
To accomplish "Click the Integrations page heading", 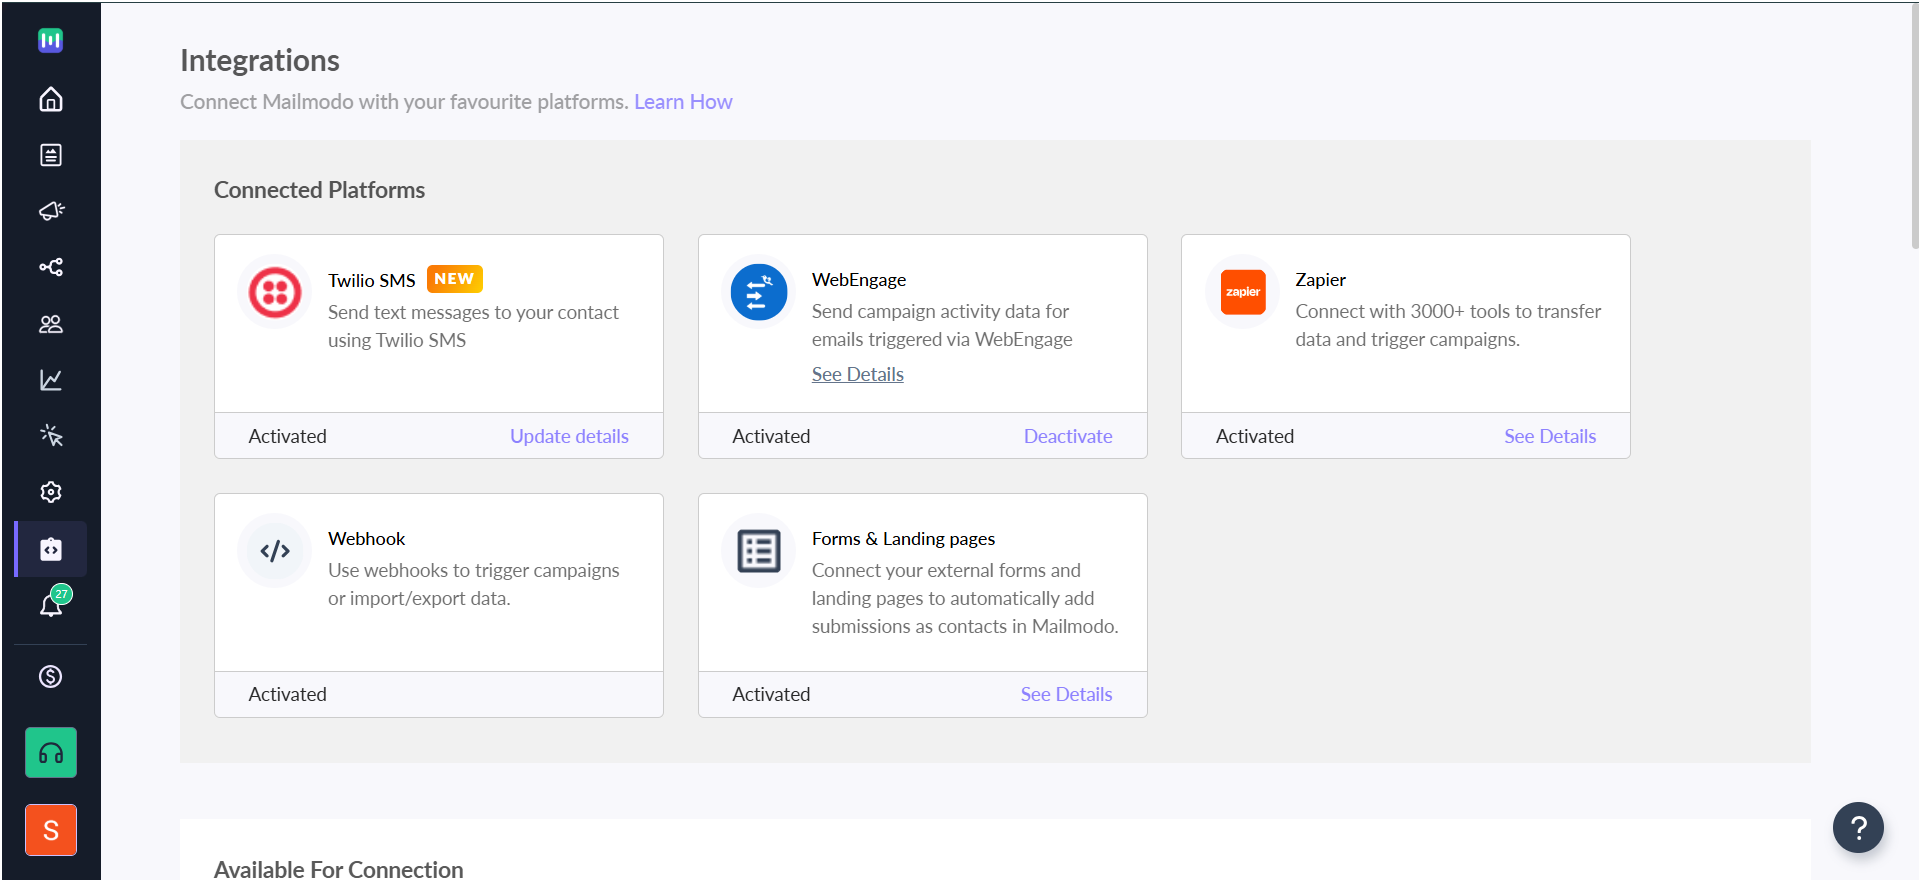I will (x=260, y=61).
